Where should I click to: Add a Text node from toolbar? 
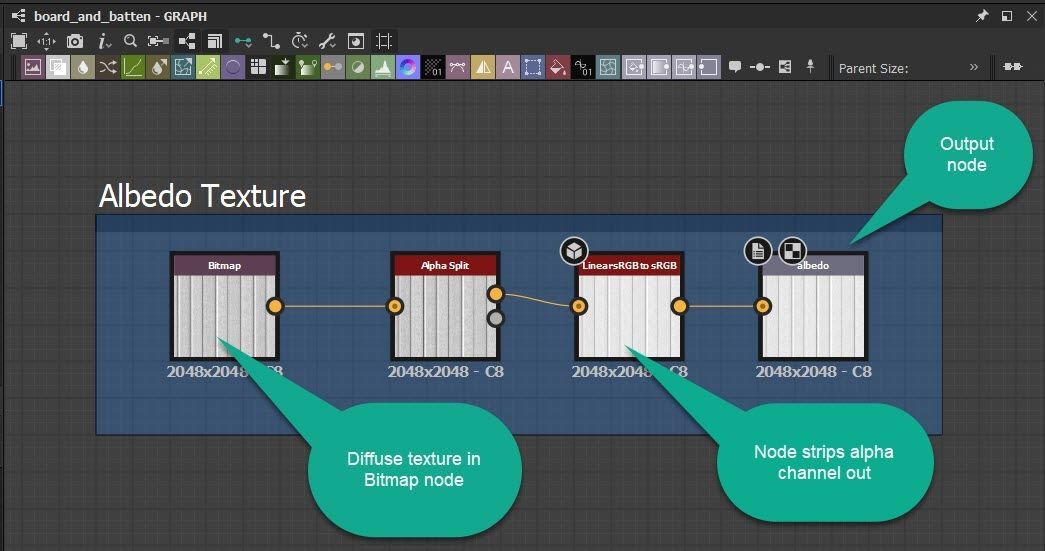coord(508,68)
